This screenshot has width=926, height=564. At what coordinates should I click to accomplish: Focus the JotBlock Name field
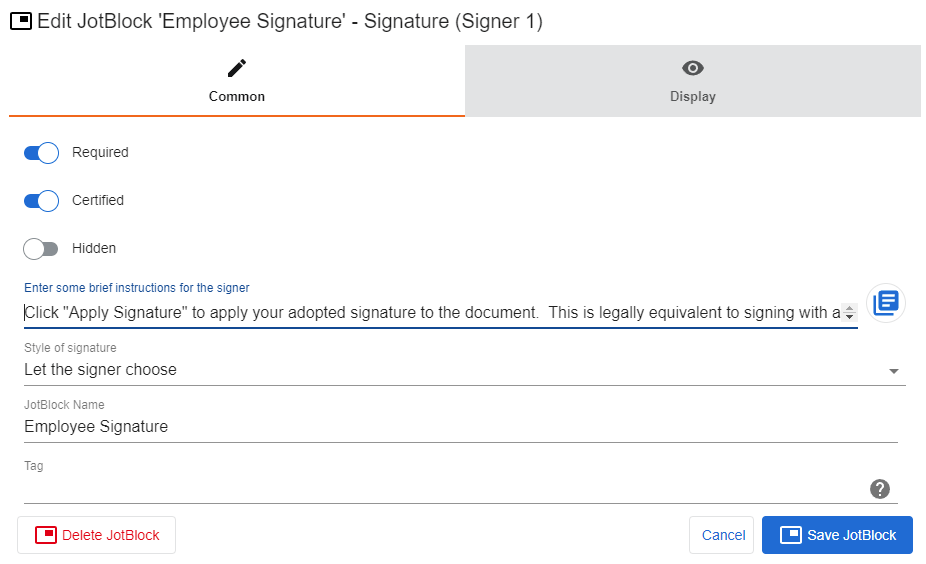pyautogui.click(x=460, y=427)
